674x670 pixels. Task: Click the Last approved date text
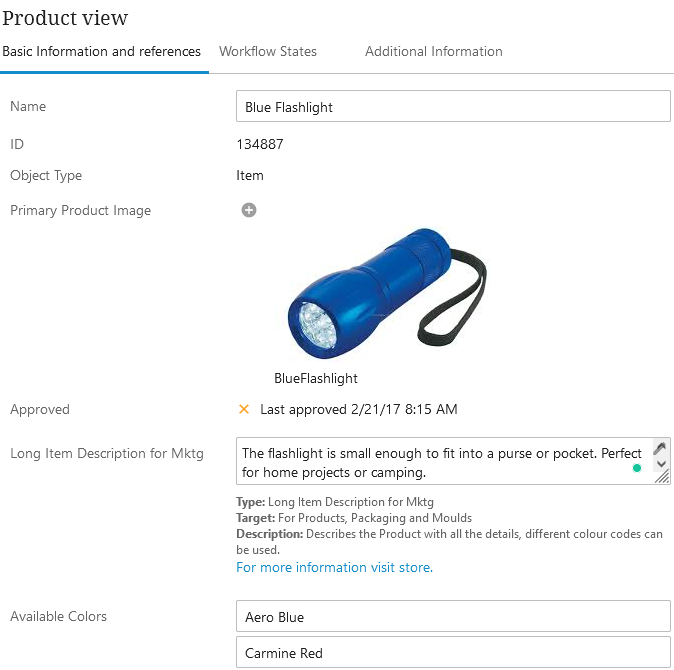tap(358, 409)
